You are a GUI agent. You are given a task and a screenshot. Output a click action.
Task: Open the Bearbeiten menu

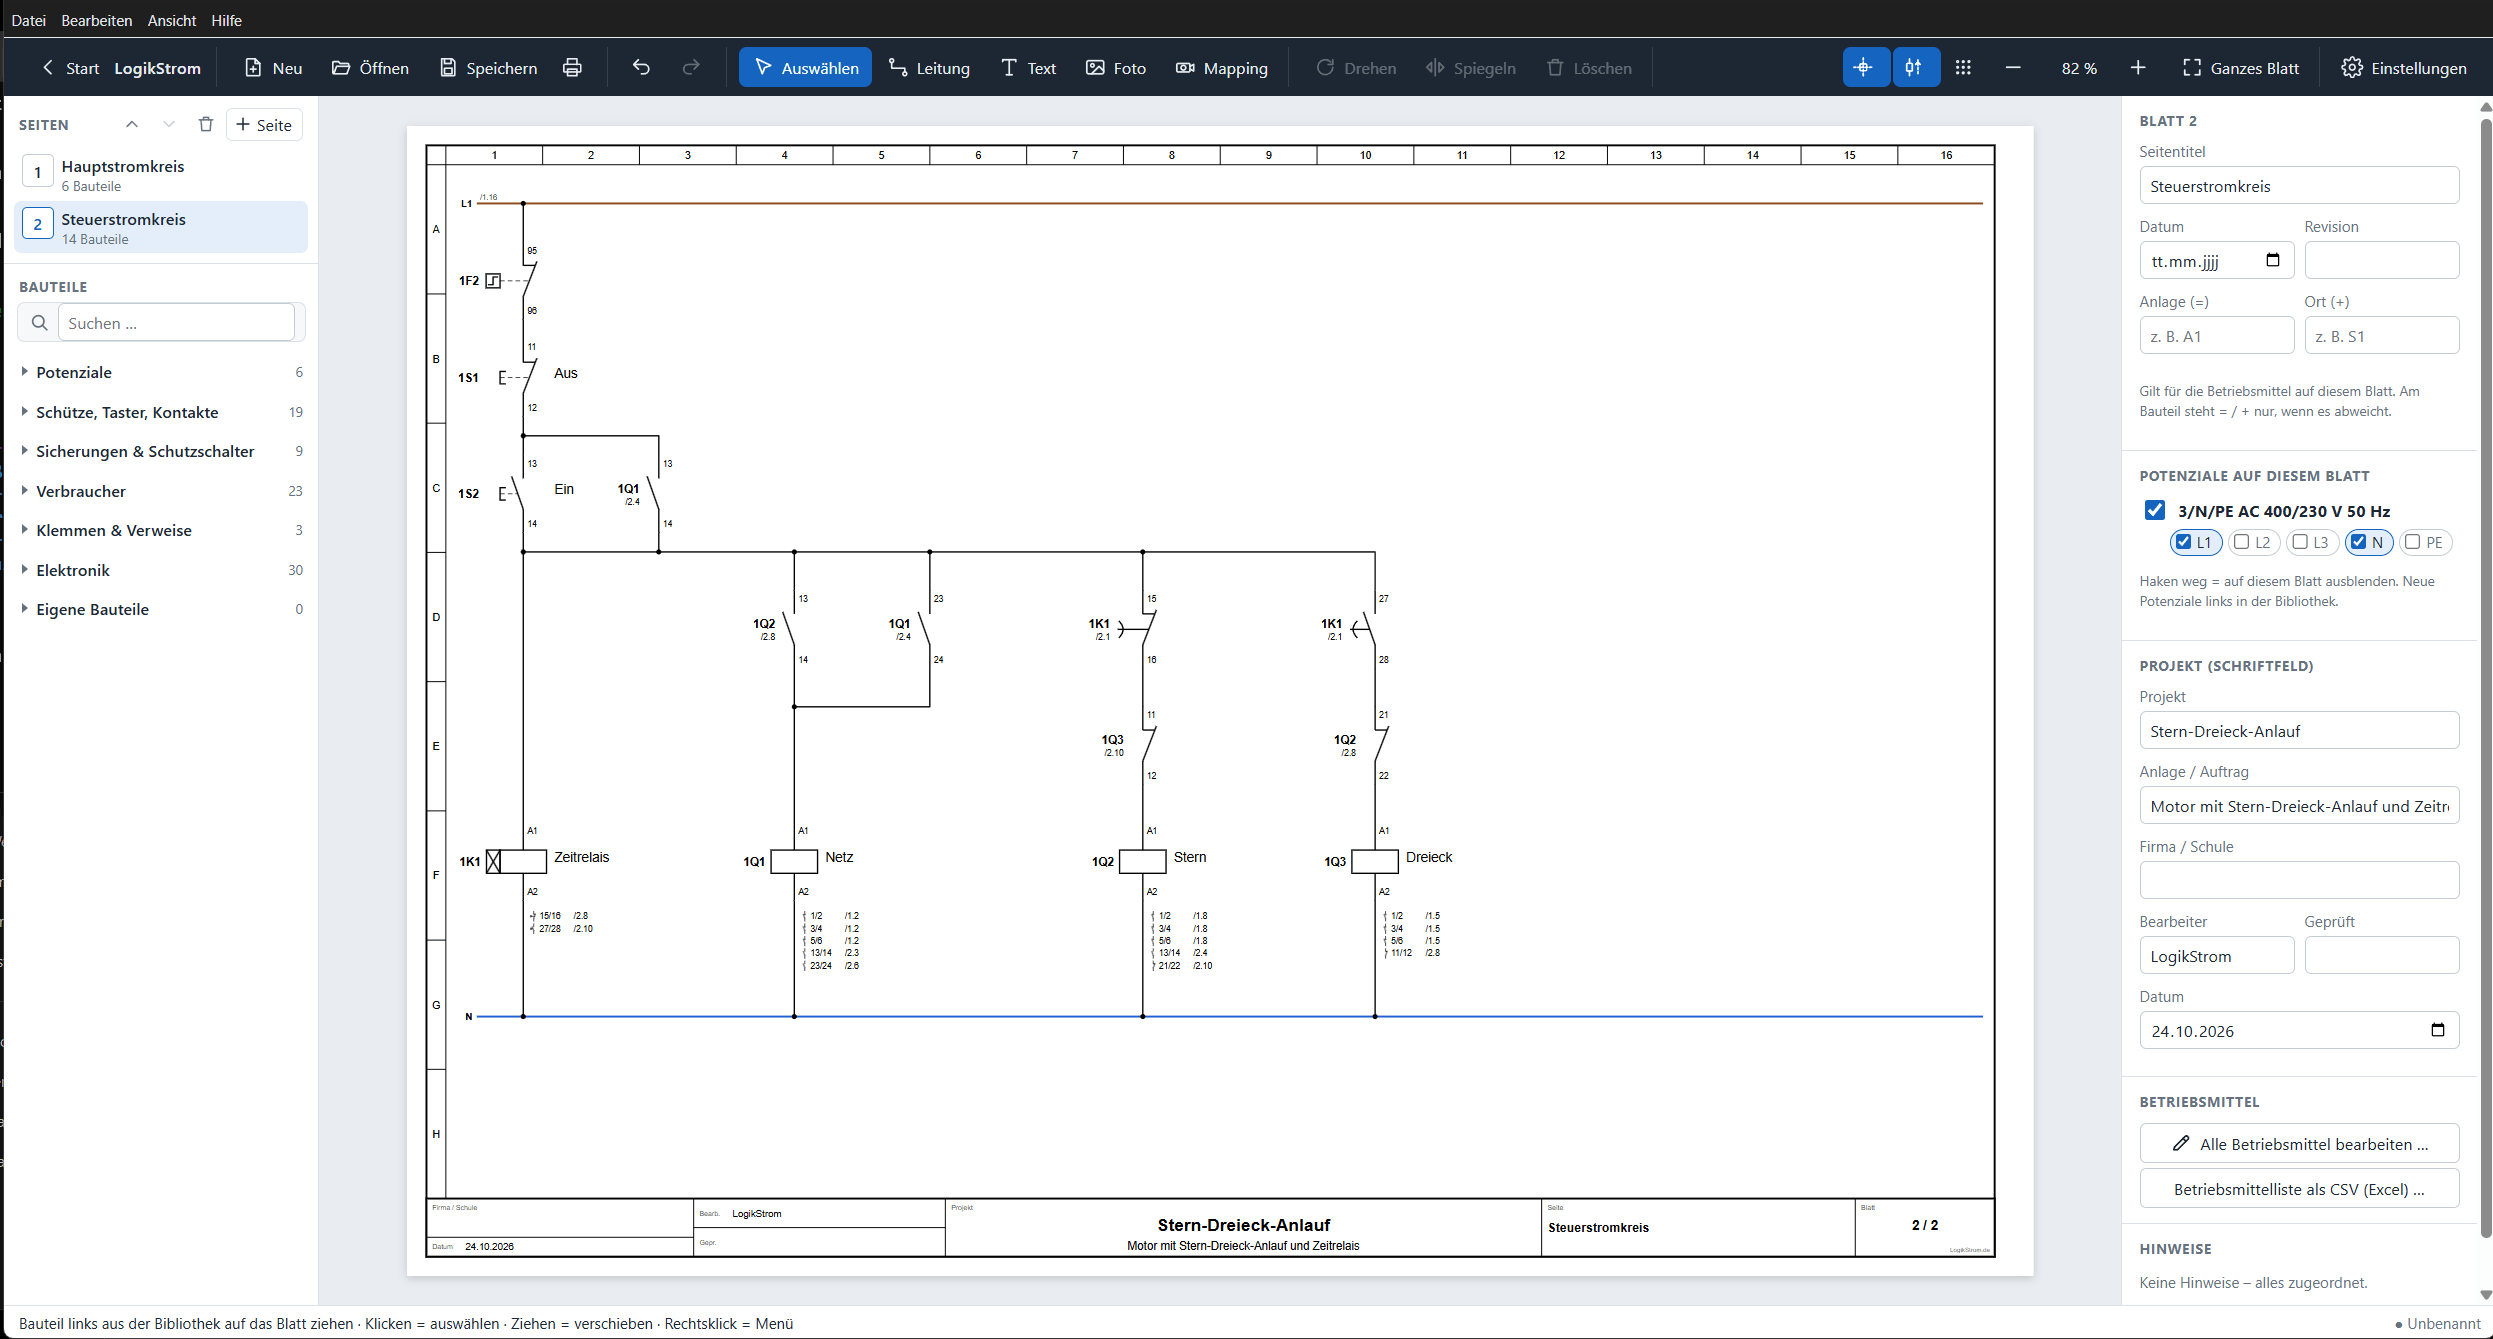[x=97, y=20]
